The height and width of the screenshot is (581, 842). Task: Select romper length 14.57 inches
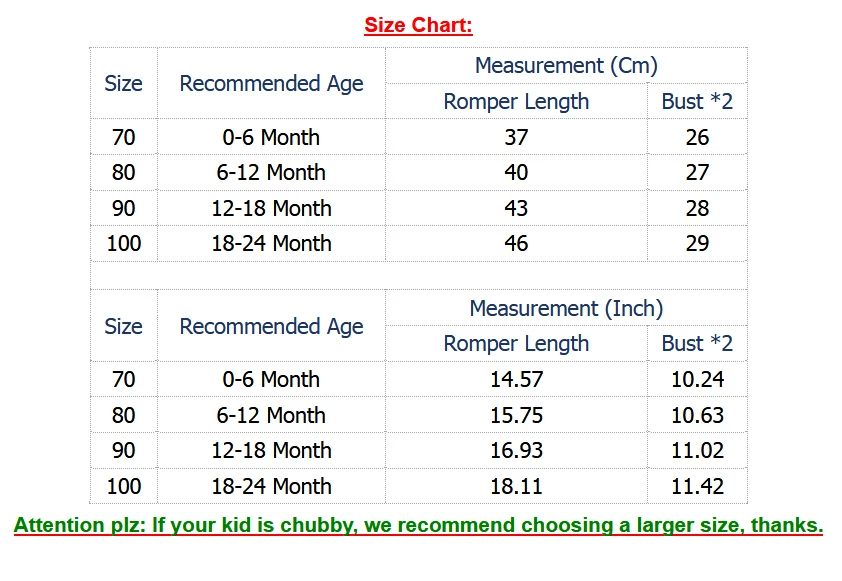[x=516, y=379]
